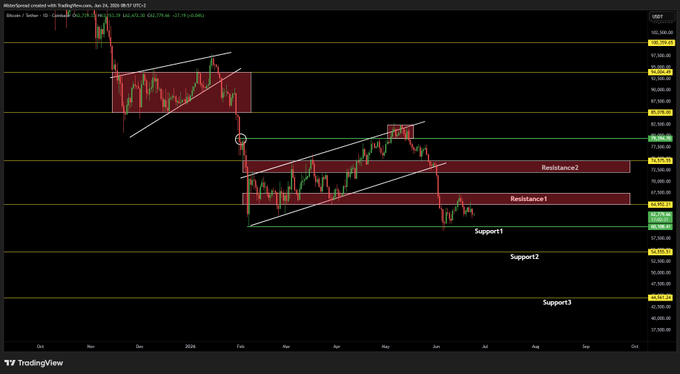Click the Support2 text label

(524, 257)
